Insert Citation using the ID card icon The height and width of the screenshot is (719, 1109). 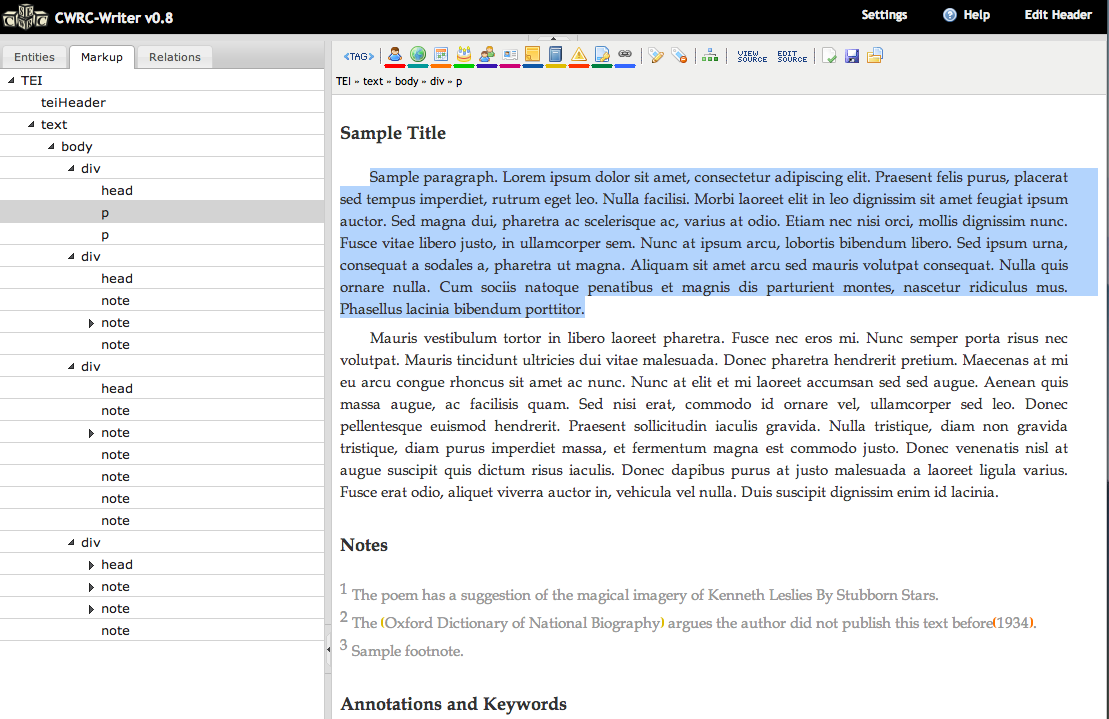pos(510,55)
